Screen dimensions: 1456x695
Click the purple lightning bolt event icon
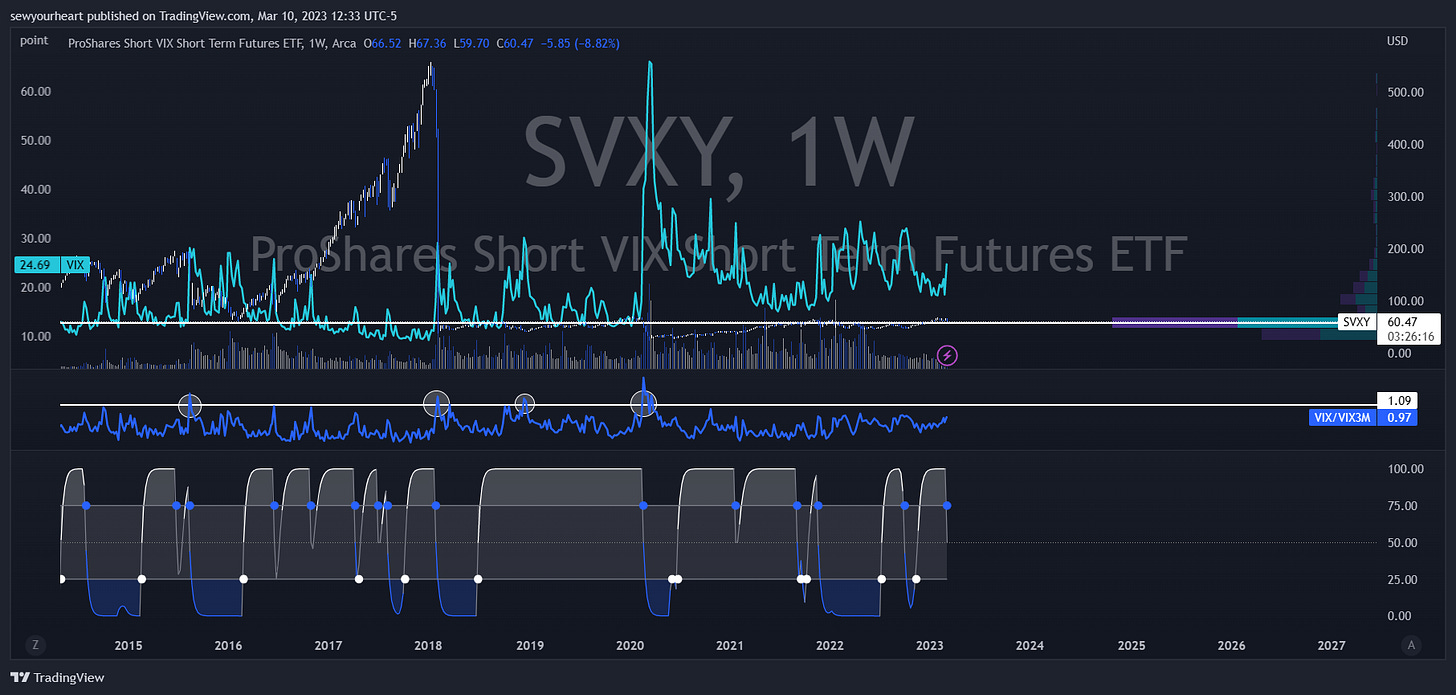pyautogui.click(x=947, y=355)
